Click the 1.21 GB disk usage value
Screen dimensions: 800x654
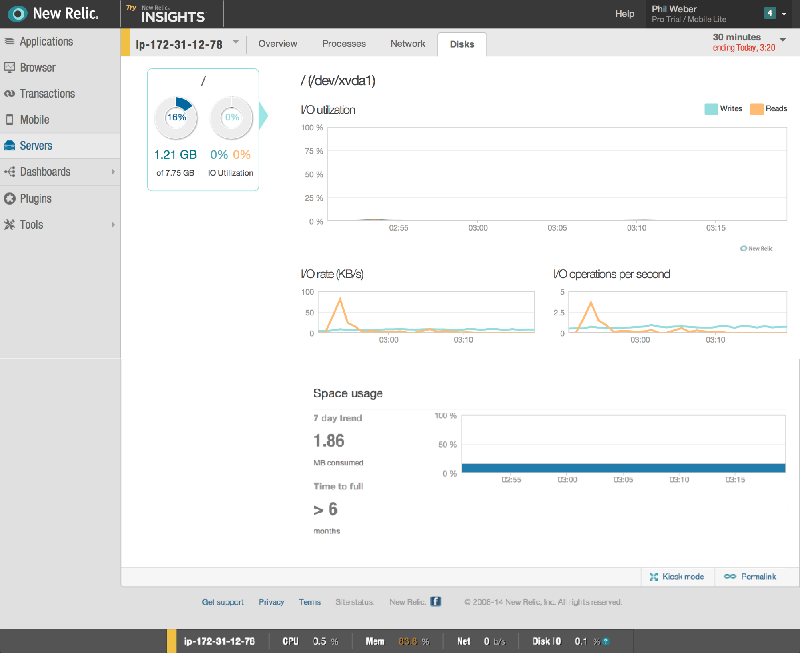pyautogui.click(x=176, y=155)
